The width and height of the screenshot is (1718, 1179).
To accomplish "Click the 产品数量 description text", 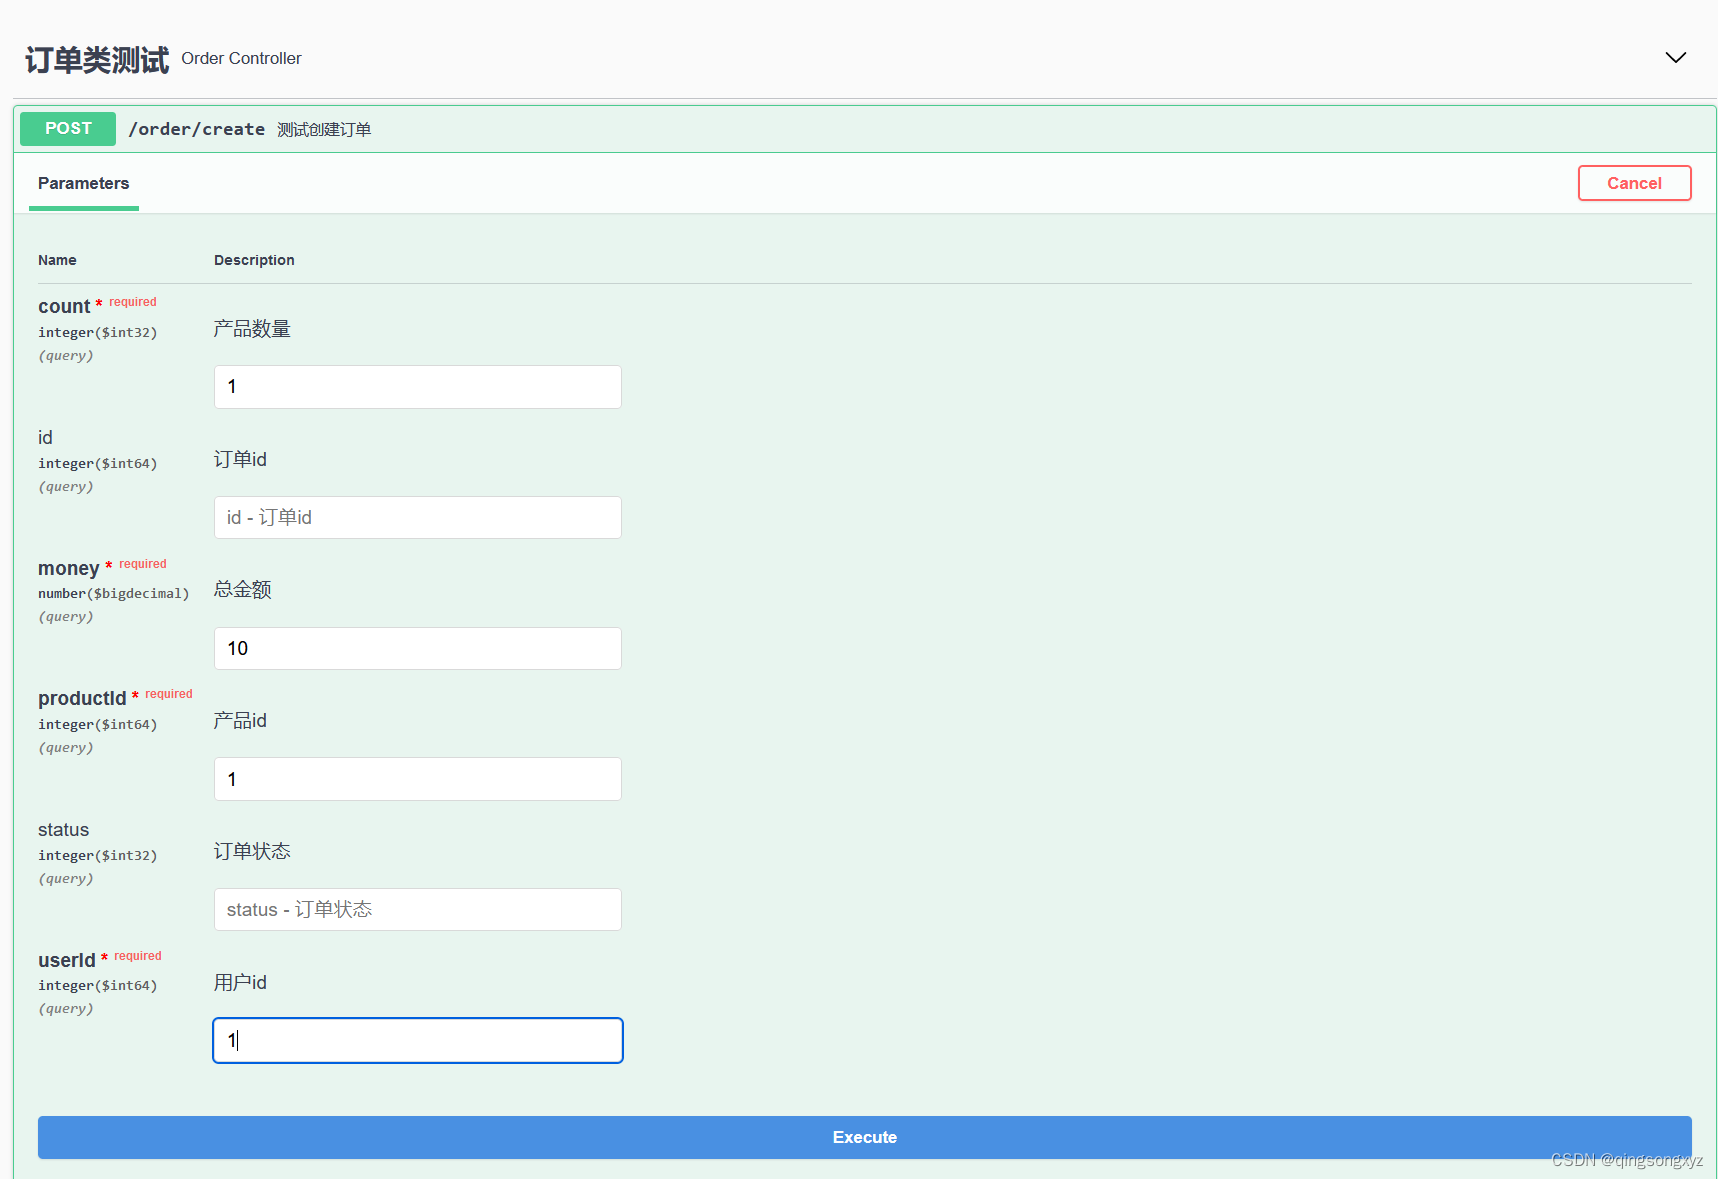I will pyautogui.click(x=252, y=329).
